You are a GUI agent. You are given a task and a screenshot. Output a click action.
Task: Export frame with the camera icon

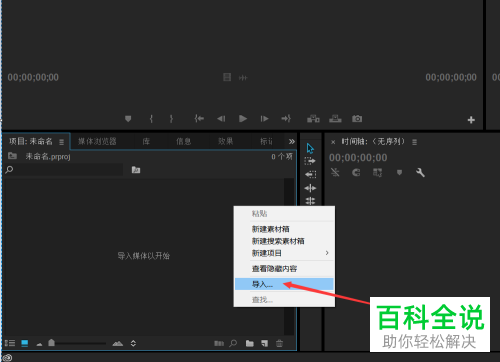click(357, 119)
